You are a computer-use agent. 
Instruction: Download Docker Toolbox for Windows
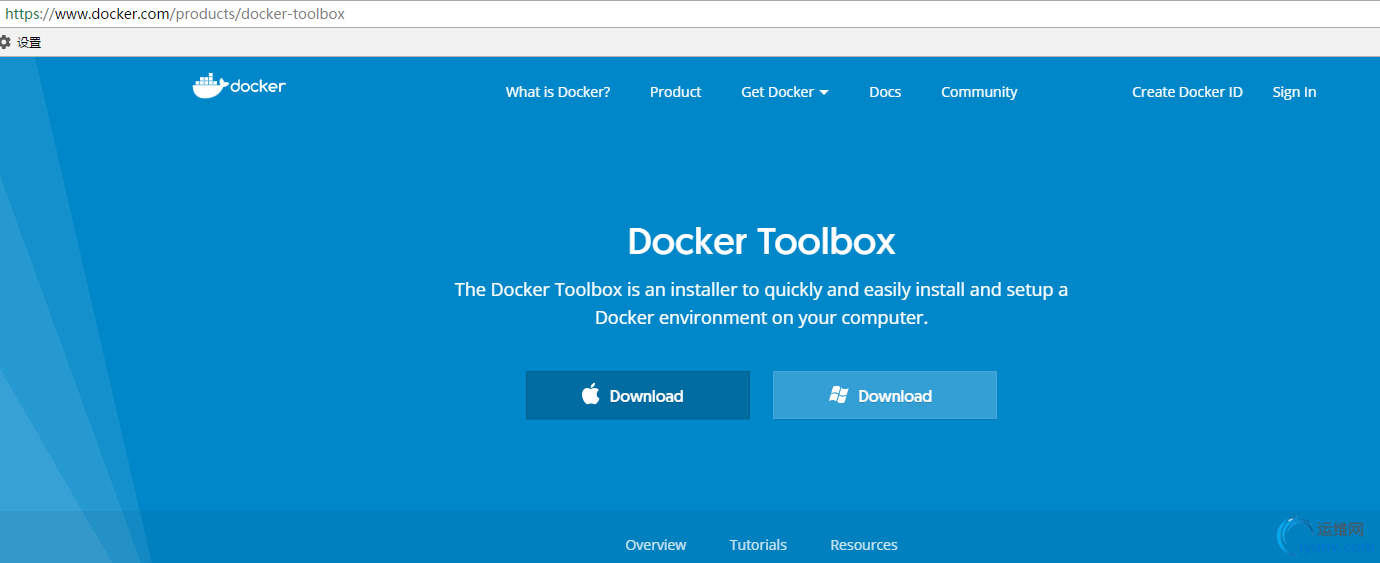pos(885,395)
